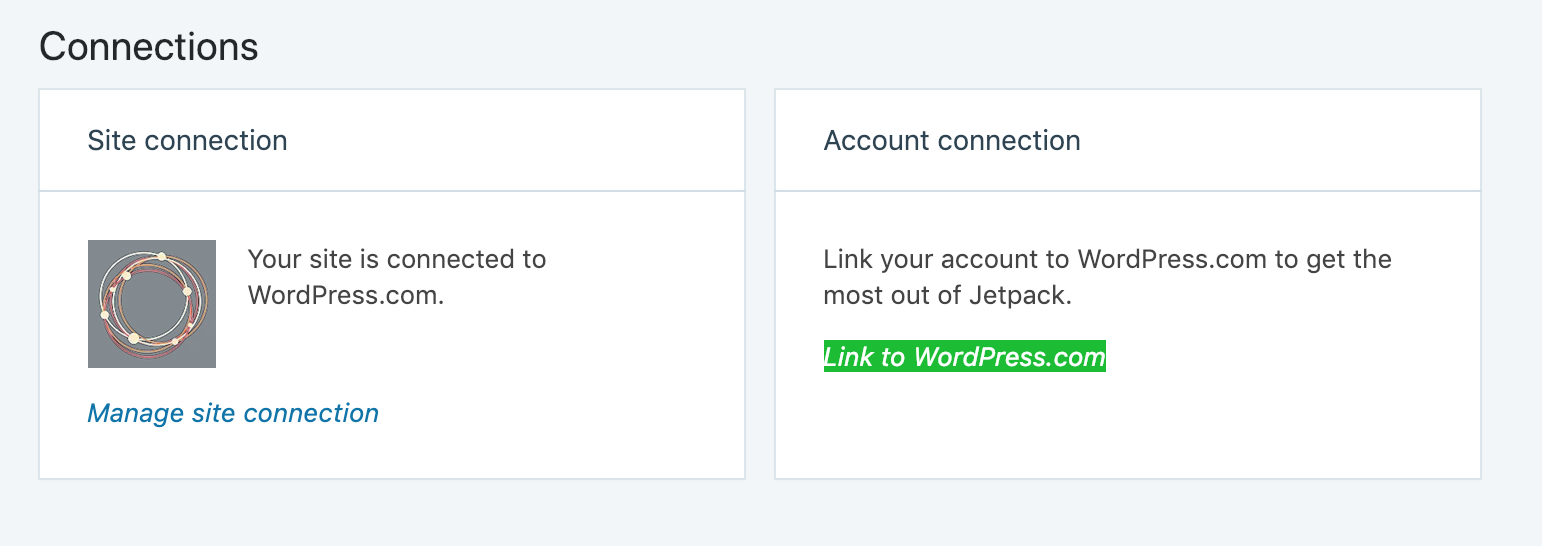This screenshot has height=546, width=1542.
Task: Click the Account connection card header
Action: click(1128, 140)
